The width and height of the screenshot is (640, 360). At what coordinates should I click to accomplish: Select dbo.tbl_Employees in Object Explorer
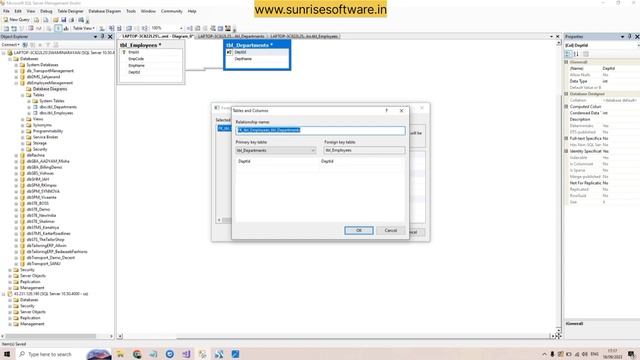click(56, 113)
